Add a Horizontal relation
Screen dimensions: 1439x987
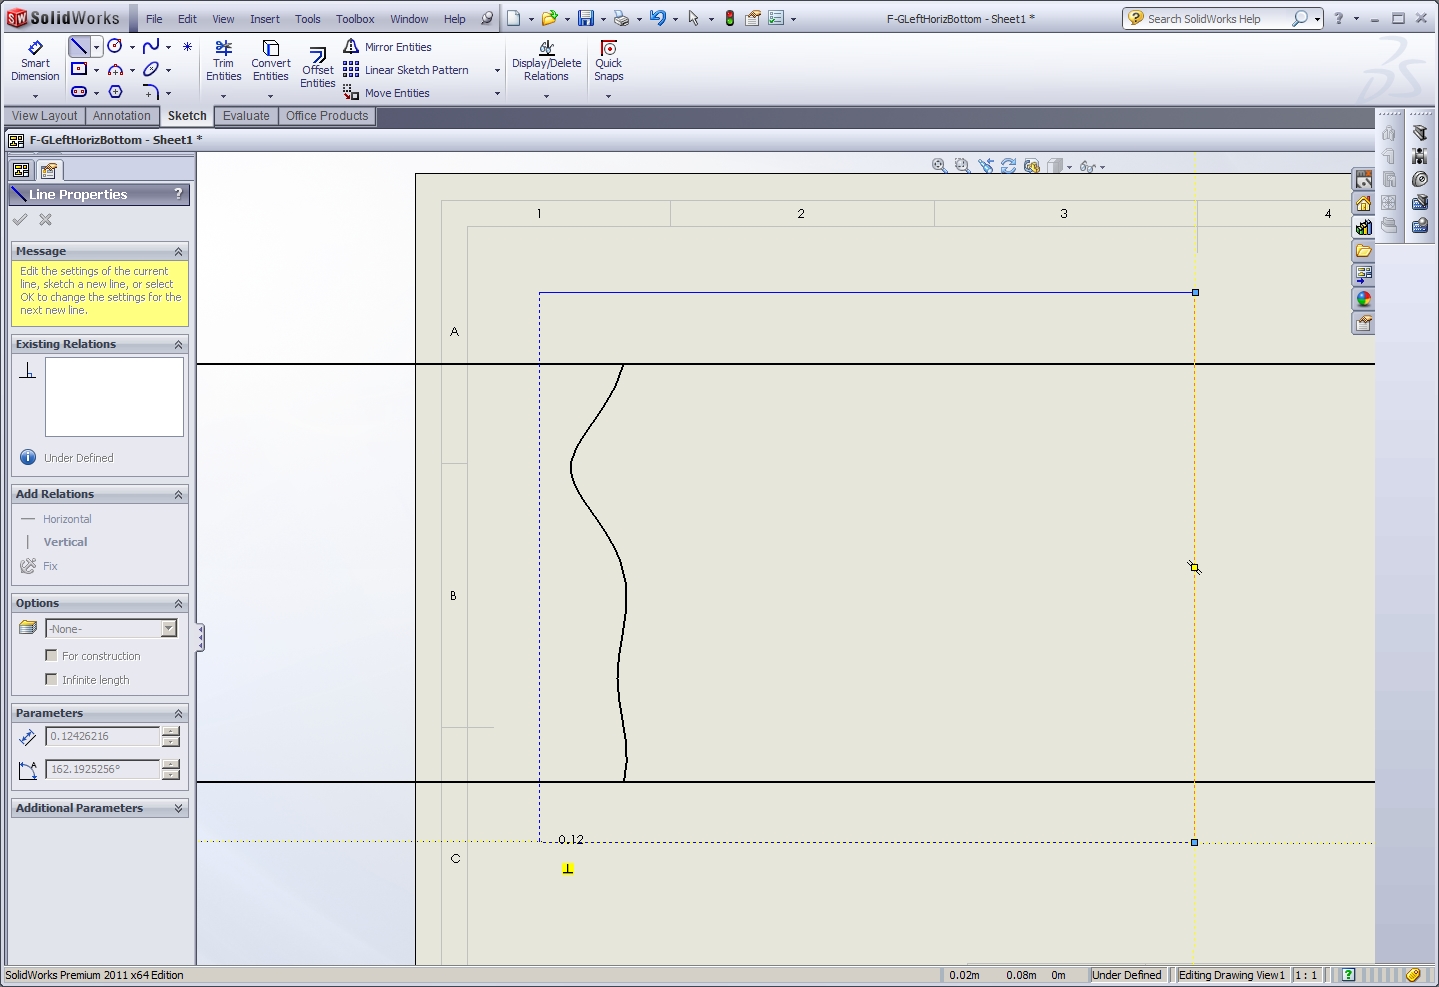(x=67, y=519)
